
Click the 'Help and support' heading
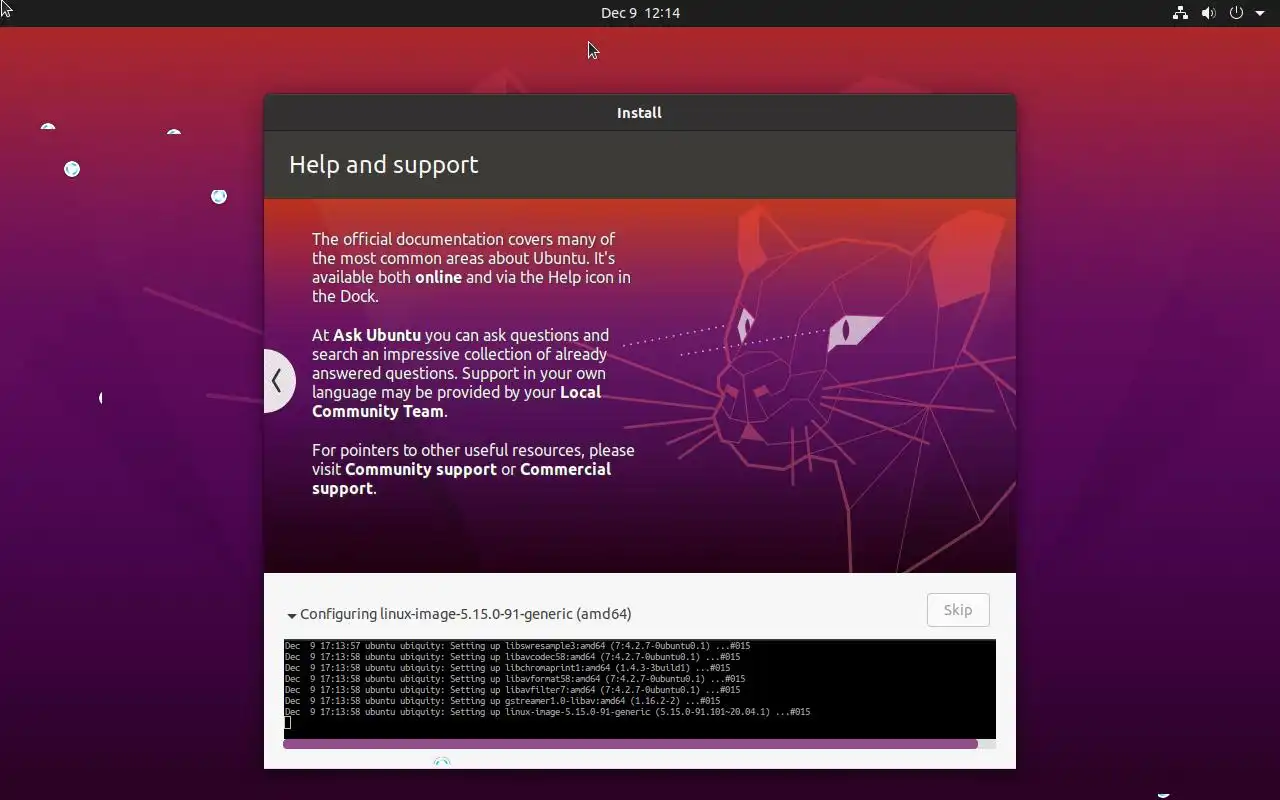384,165
